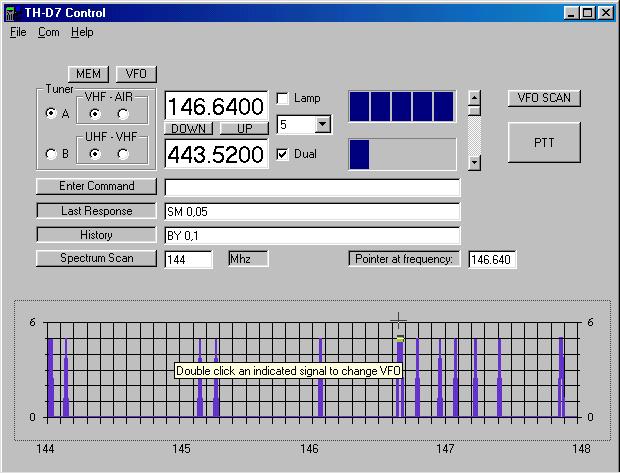Open the dropdown showing value 5
620x474 pixels.
323,125
